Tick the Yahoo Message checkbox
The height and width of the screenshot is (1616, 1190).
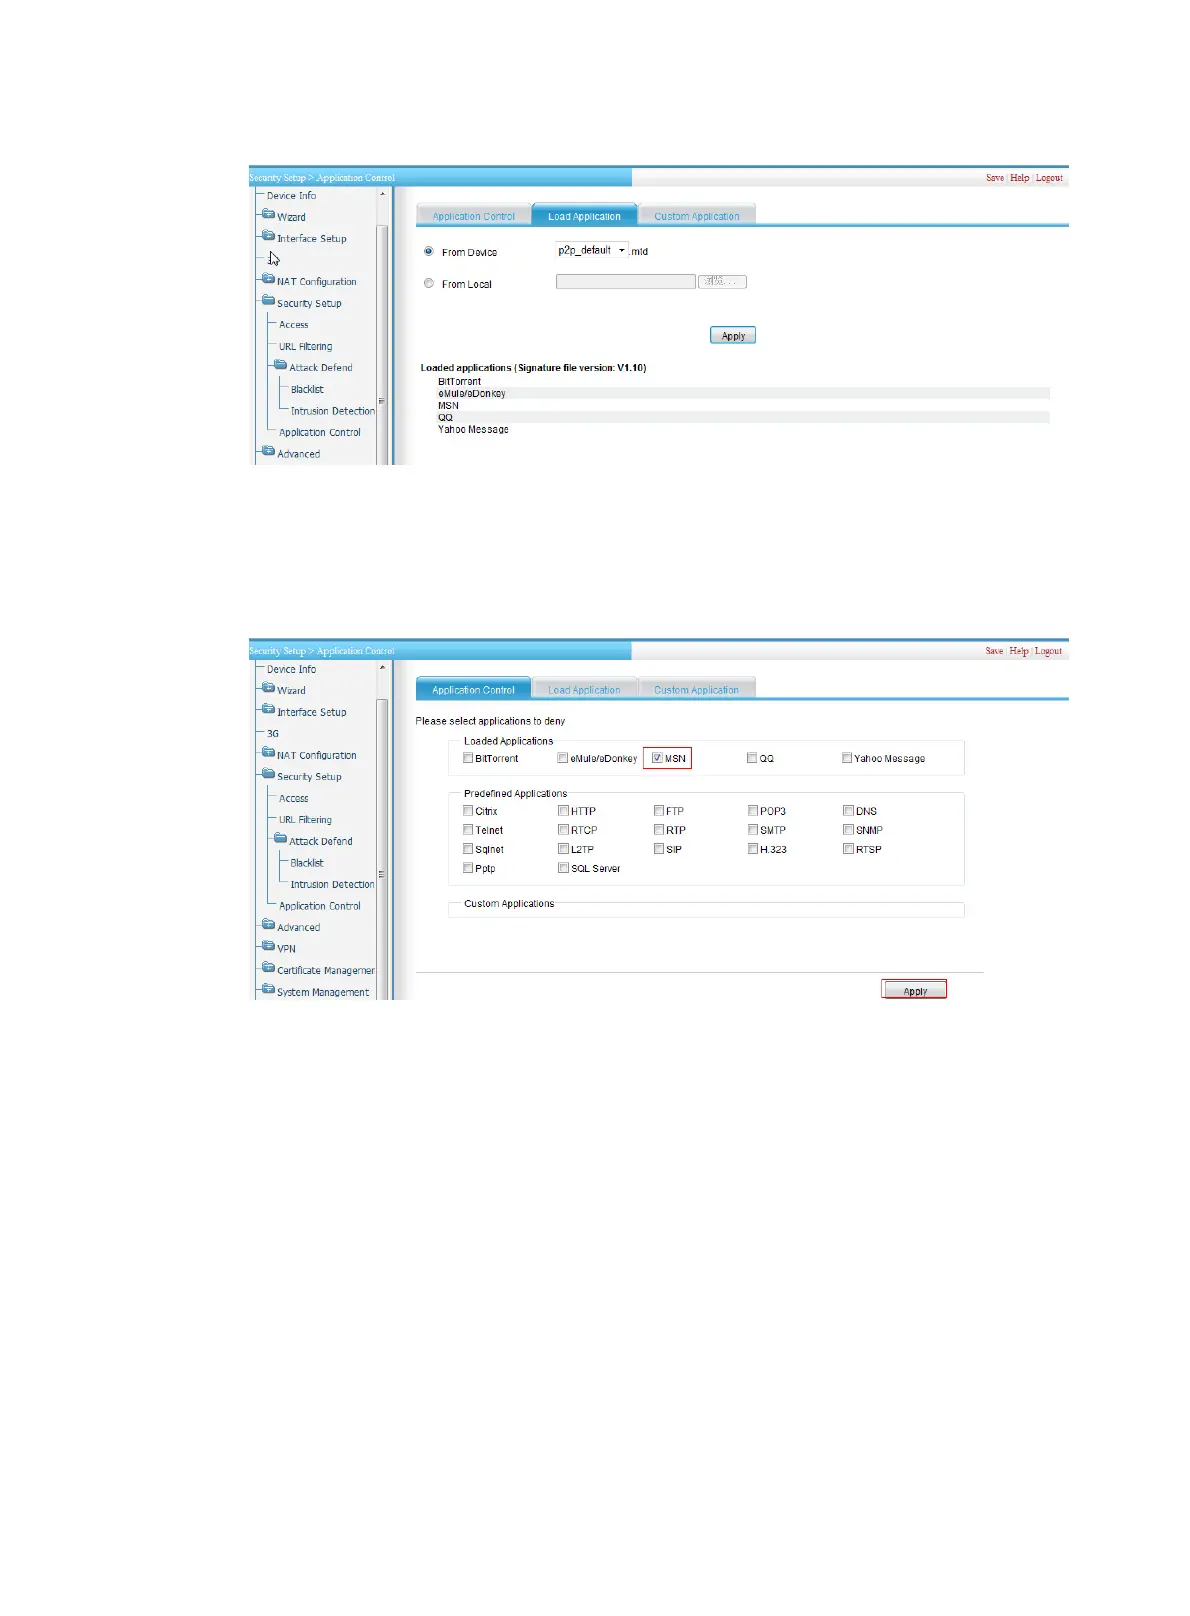coord(847,758)
